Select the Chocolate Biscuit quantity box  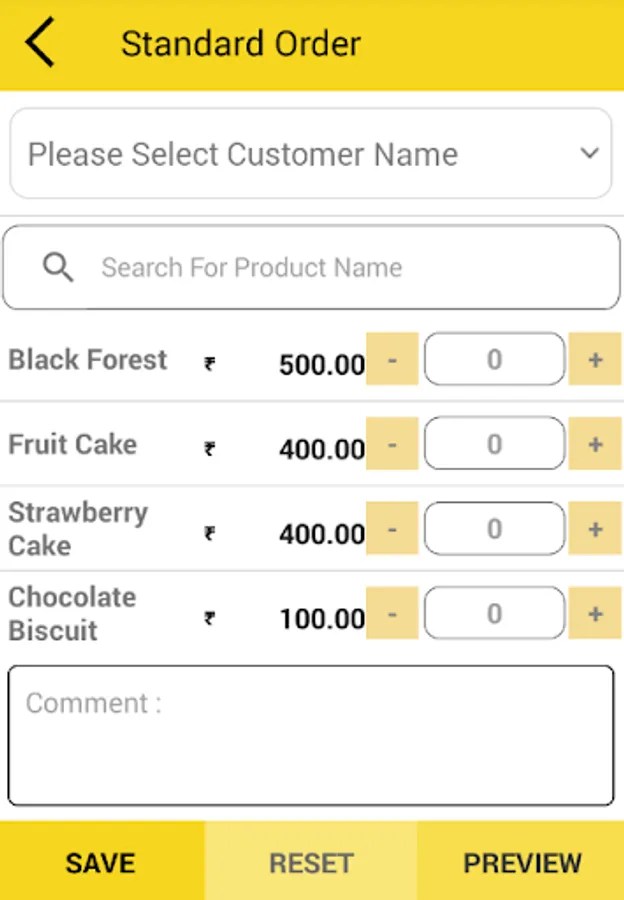pyautogui.click(x=494, y=613)
